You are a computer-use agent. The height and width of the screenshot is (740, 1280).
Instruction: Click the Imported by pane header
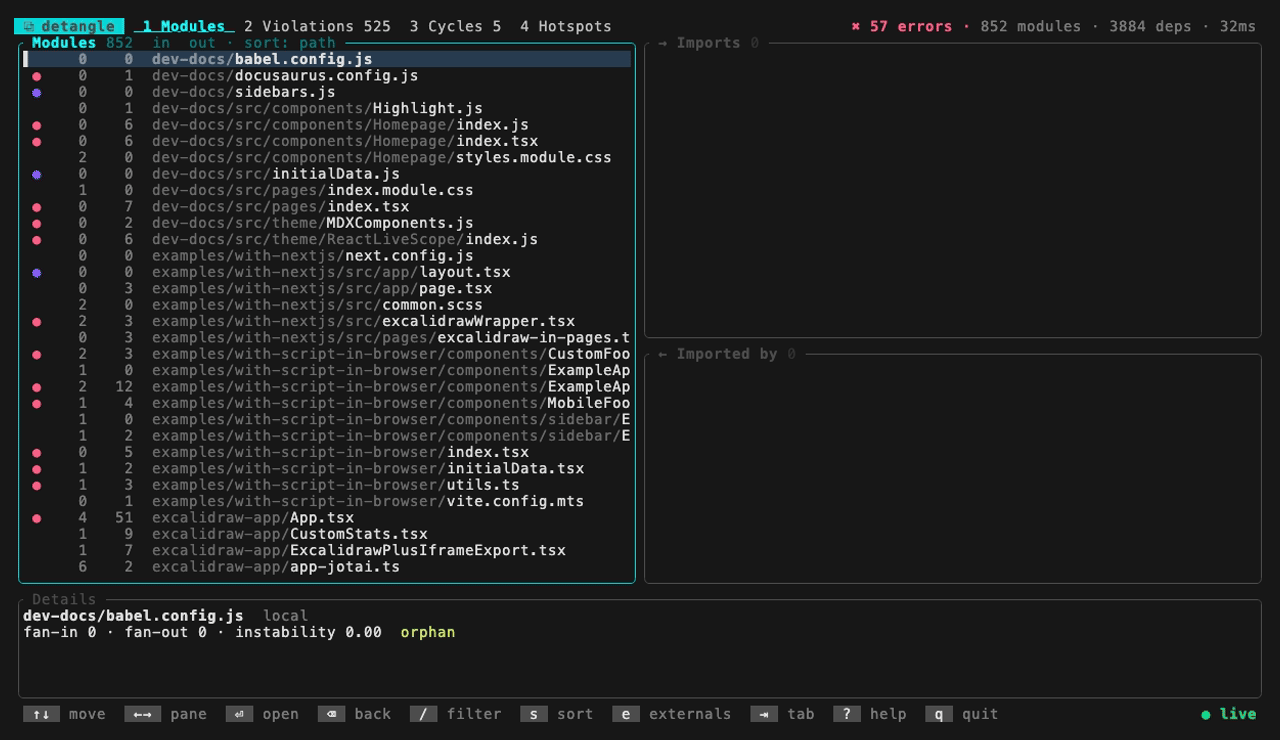tap(727, 354)
